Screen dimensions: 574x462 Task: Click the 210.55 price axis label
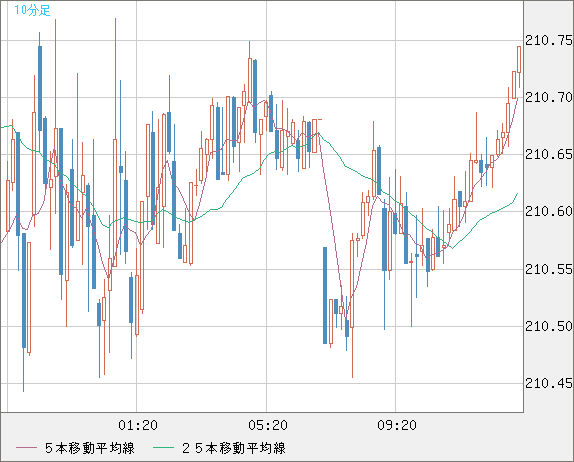click(549, 269)
